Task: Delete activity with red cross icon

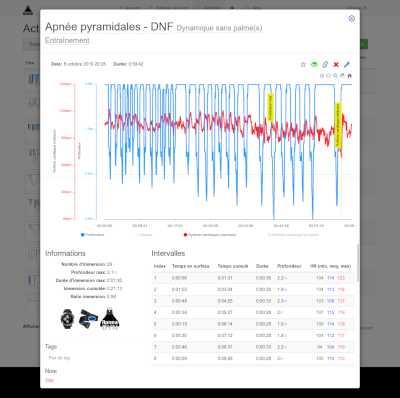Action: [x=336, y=64]
